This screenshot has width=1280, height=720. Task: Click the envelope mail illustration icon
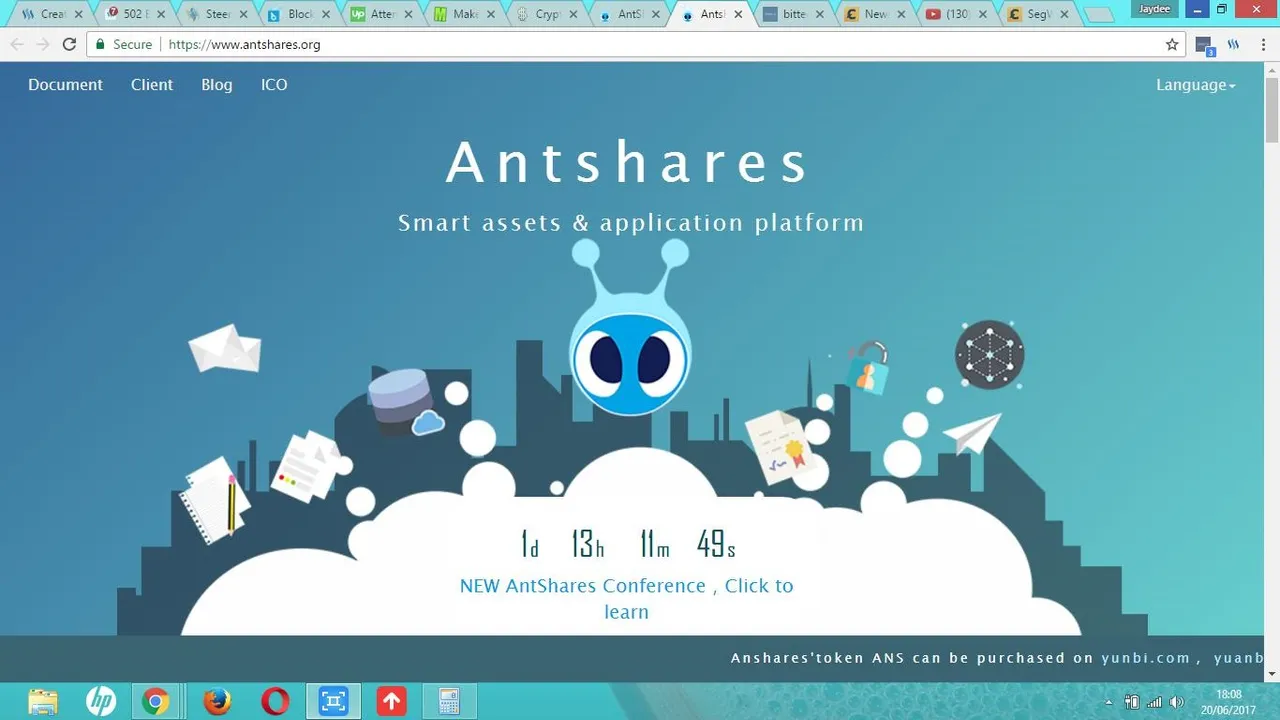(x=225, y=348)
